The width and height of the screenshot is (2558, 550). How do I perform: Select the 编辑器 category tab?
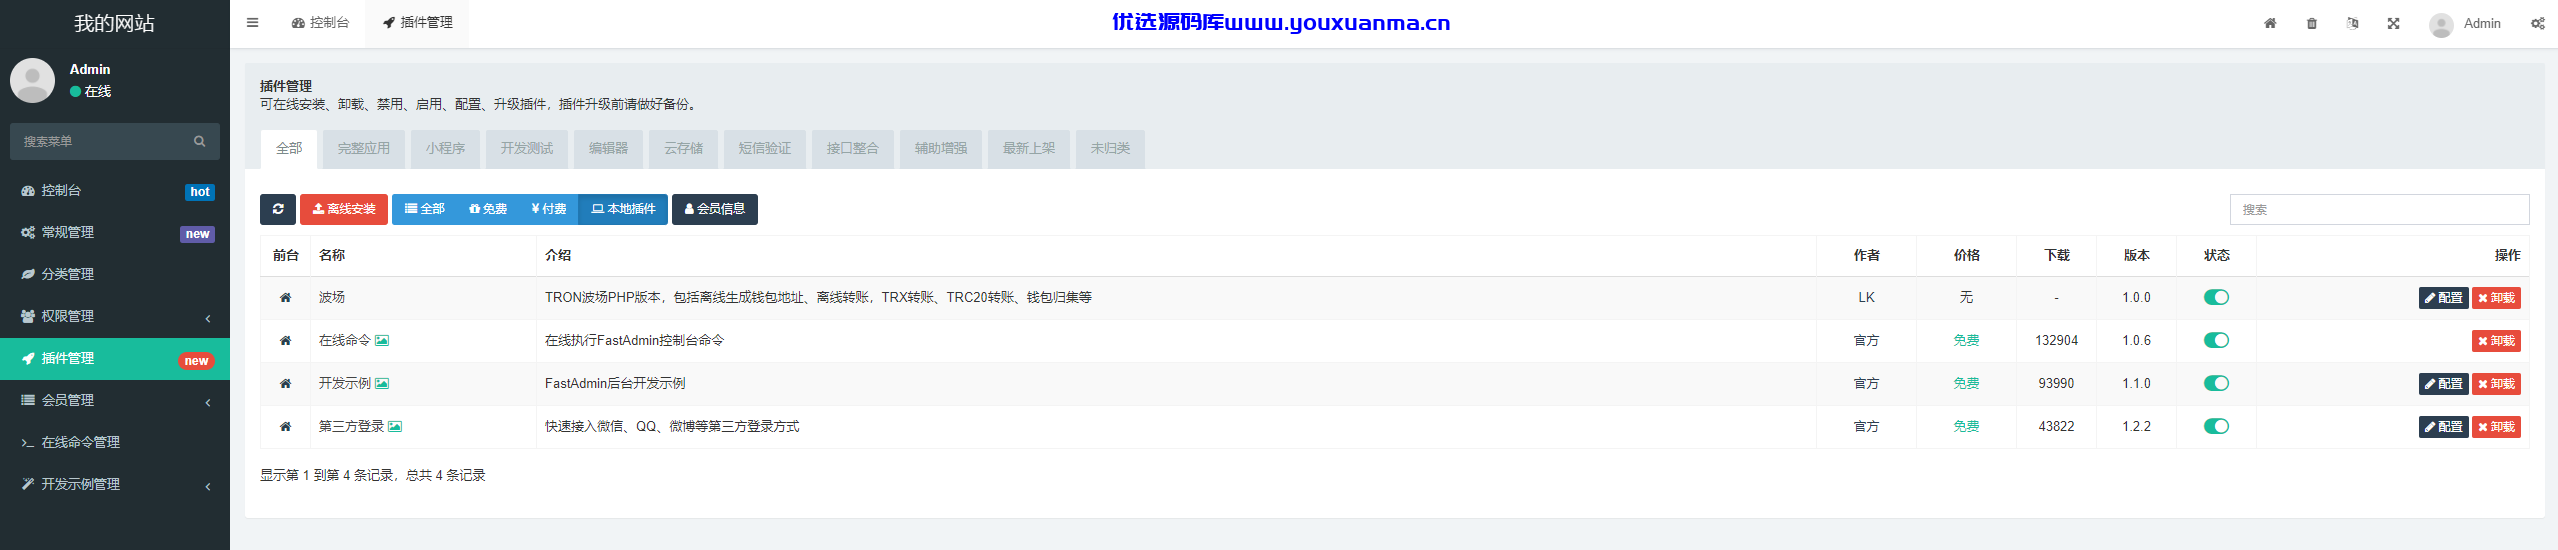click(x=608, y=148)
